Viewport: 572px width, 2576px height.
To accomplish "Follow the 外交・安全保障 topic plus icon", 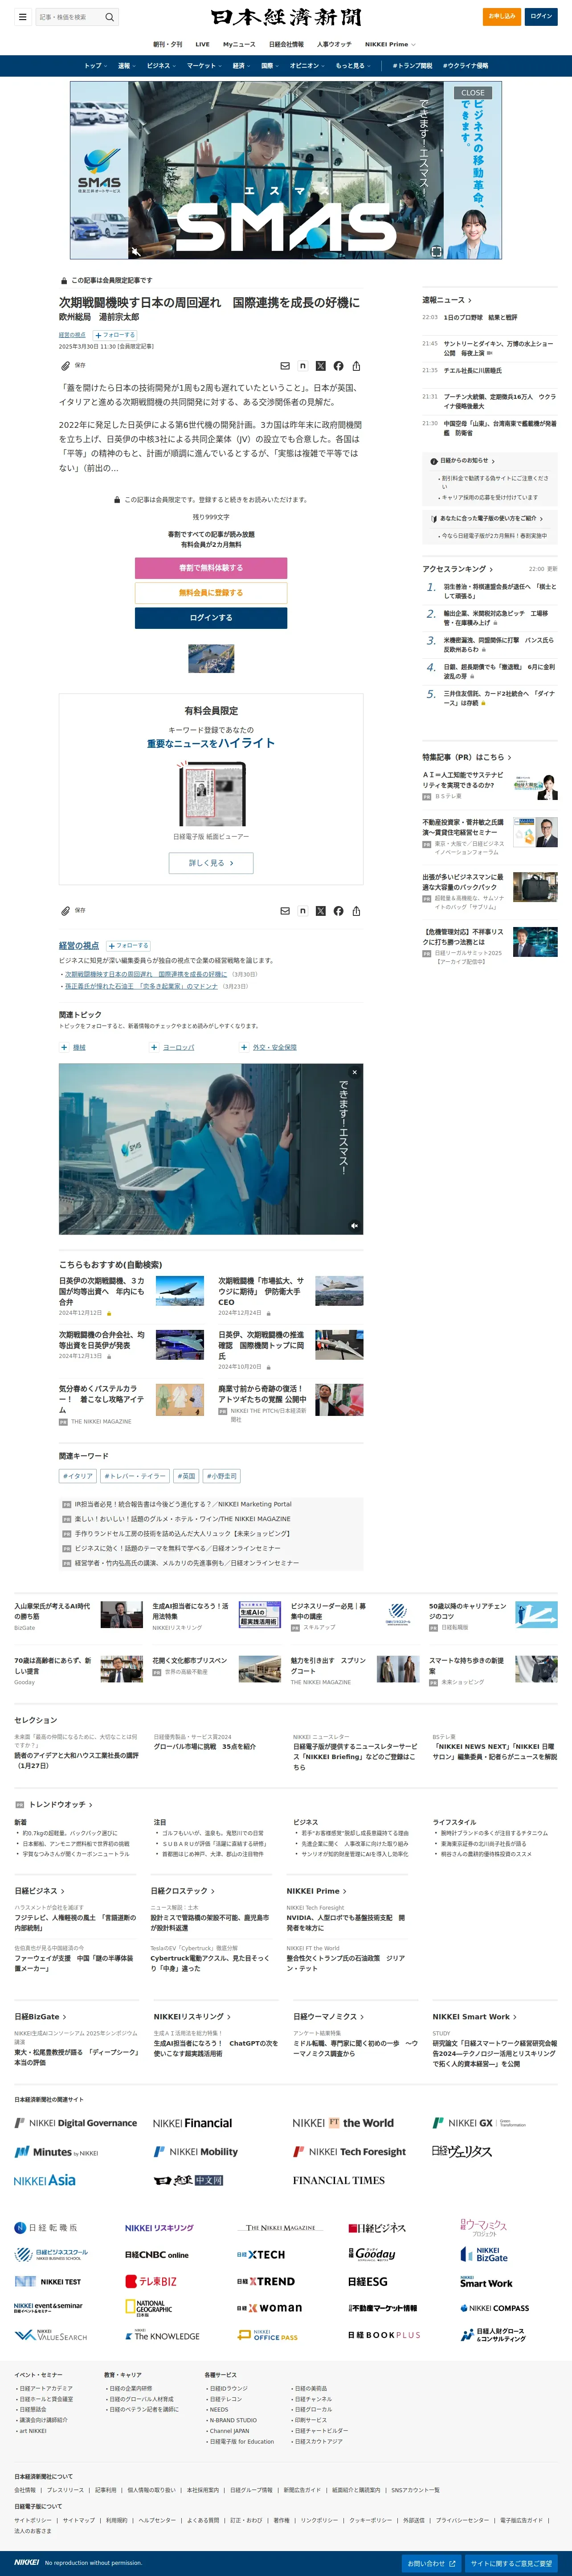I will [x=244, y=1047].
